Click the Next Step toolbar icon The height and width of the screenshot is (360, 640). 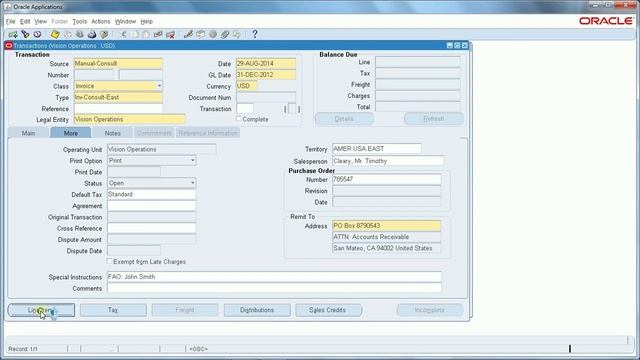click(x=68, y=35)
